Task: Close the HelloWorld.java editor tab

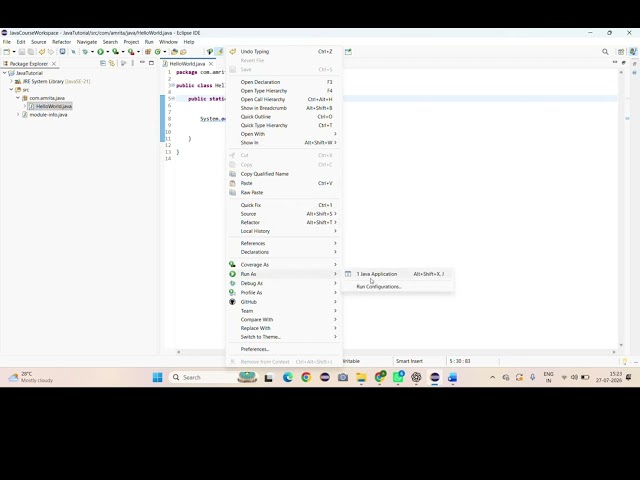Action: pyautogui.click(x=211, y=64)
